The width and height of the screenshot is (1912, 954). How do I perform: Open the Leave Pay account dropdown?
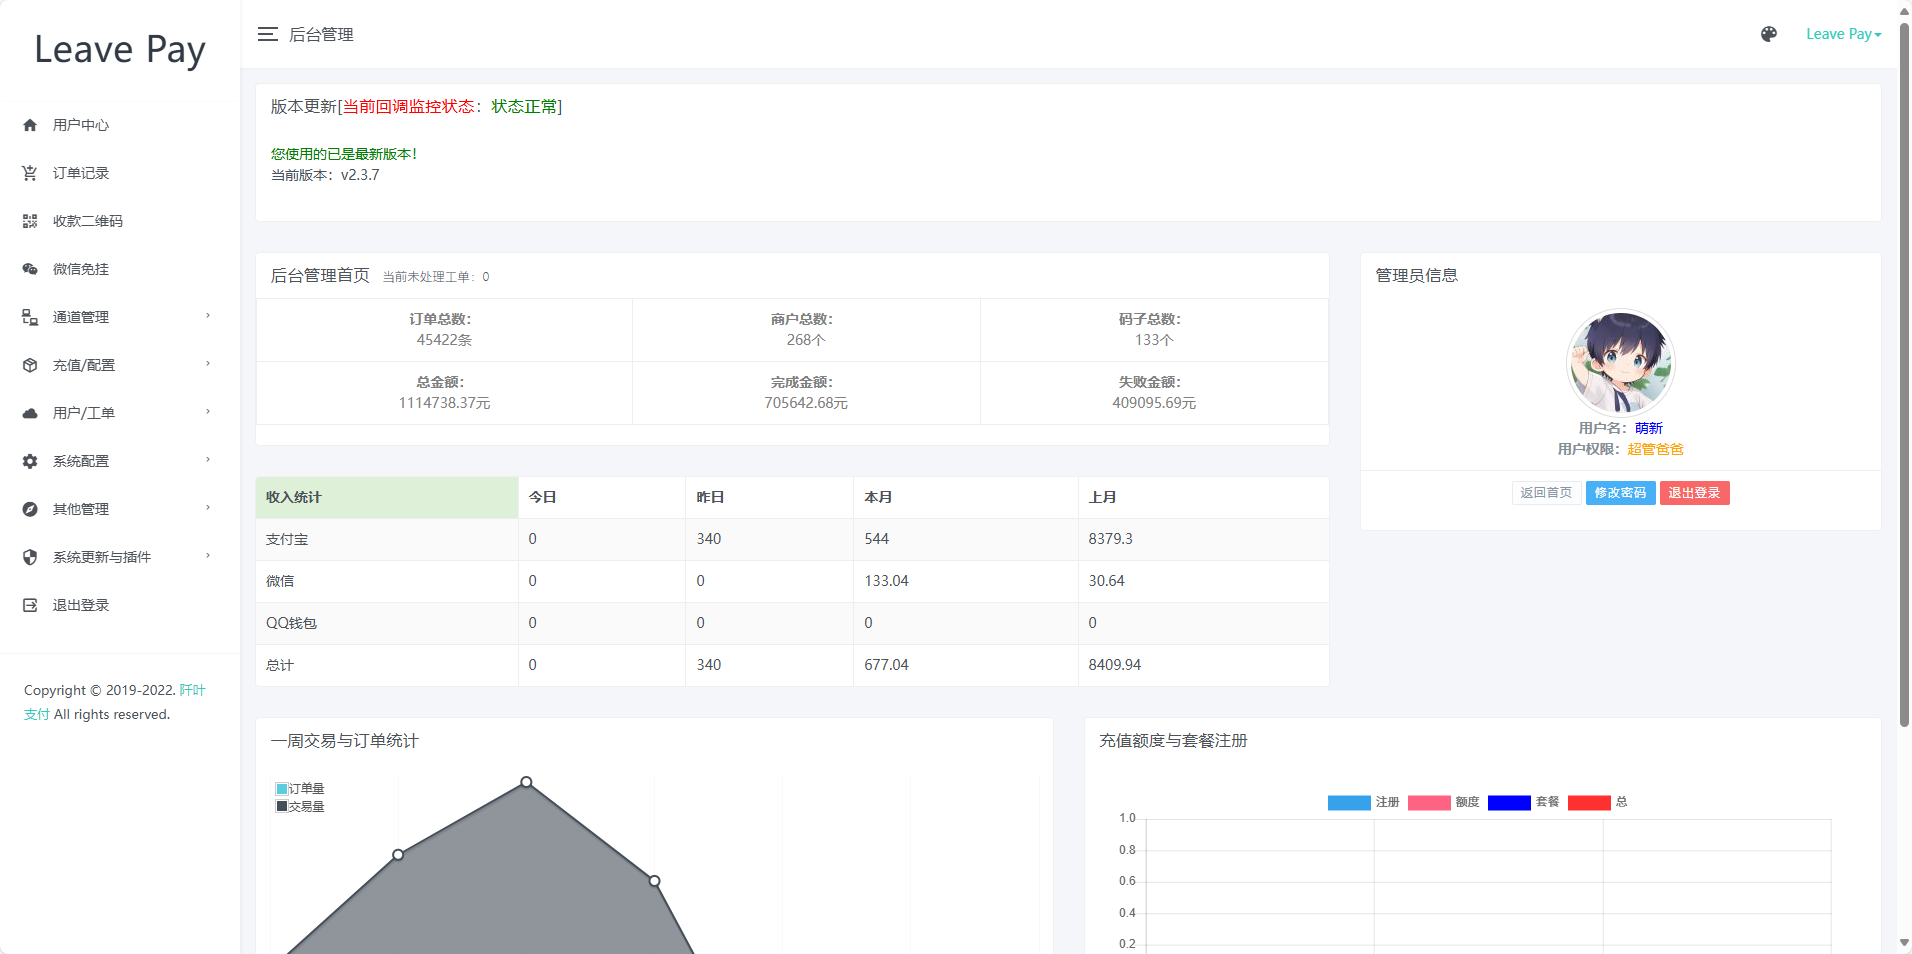pyautogui.click(x=1843, y=34)
